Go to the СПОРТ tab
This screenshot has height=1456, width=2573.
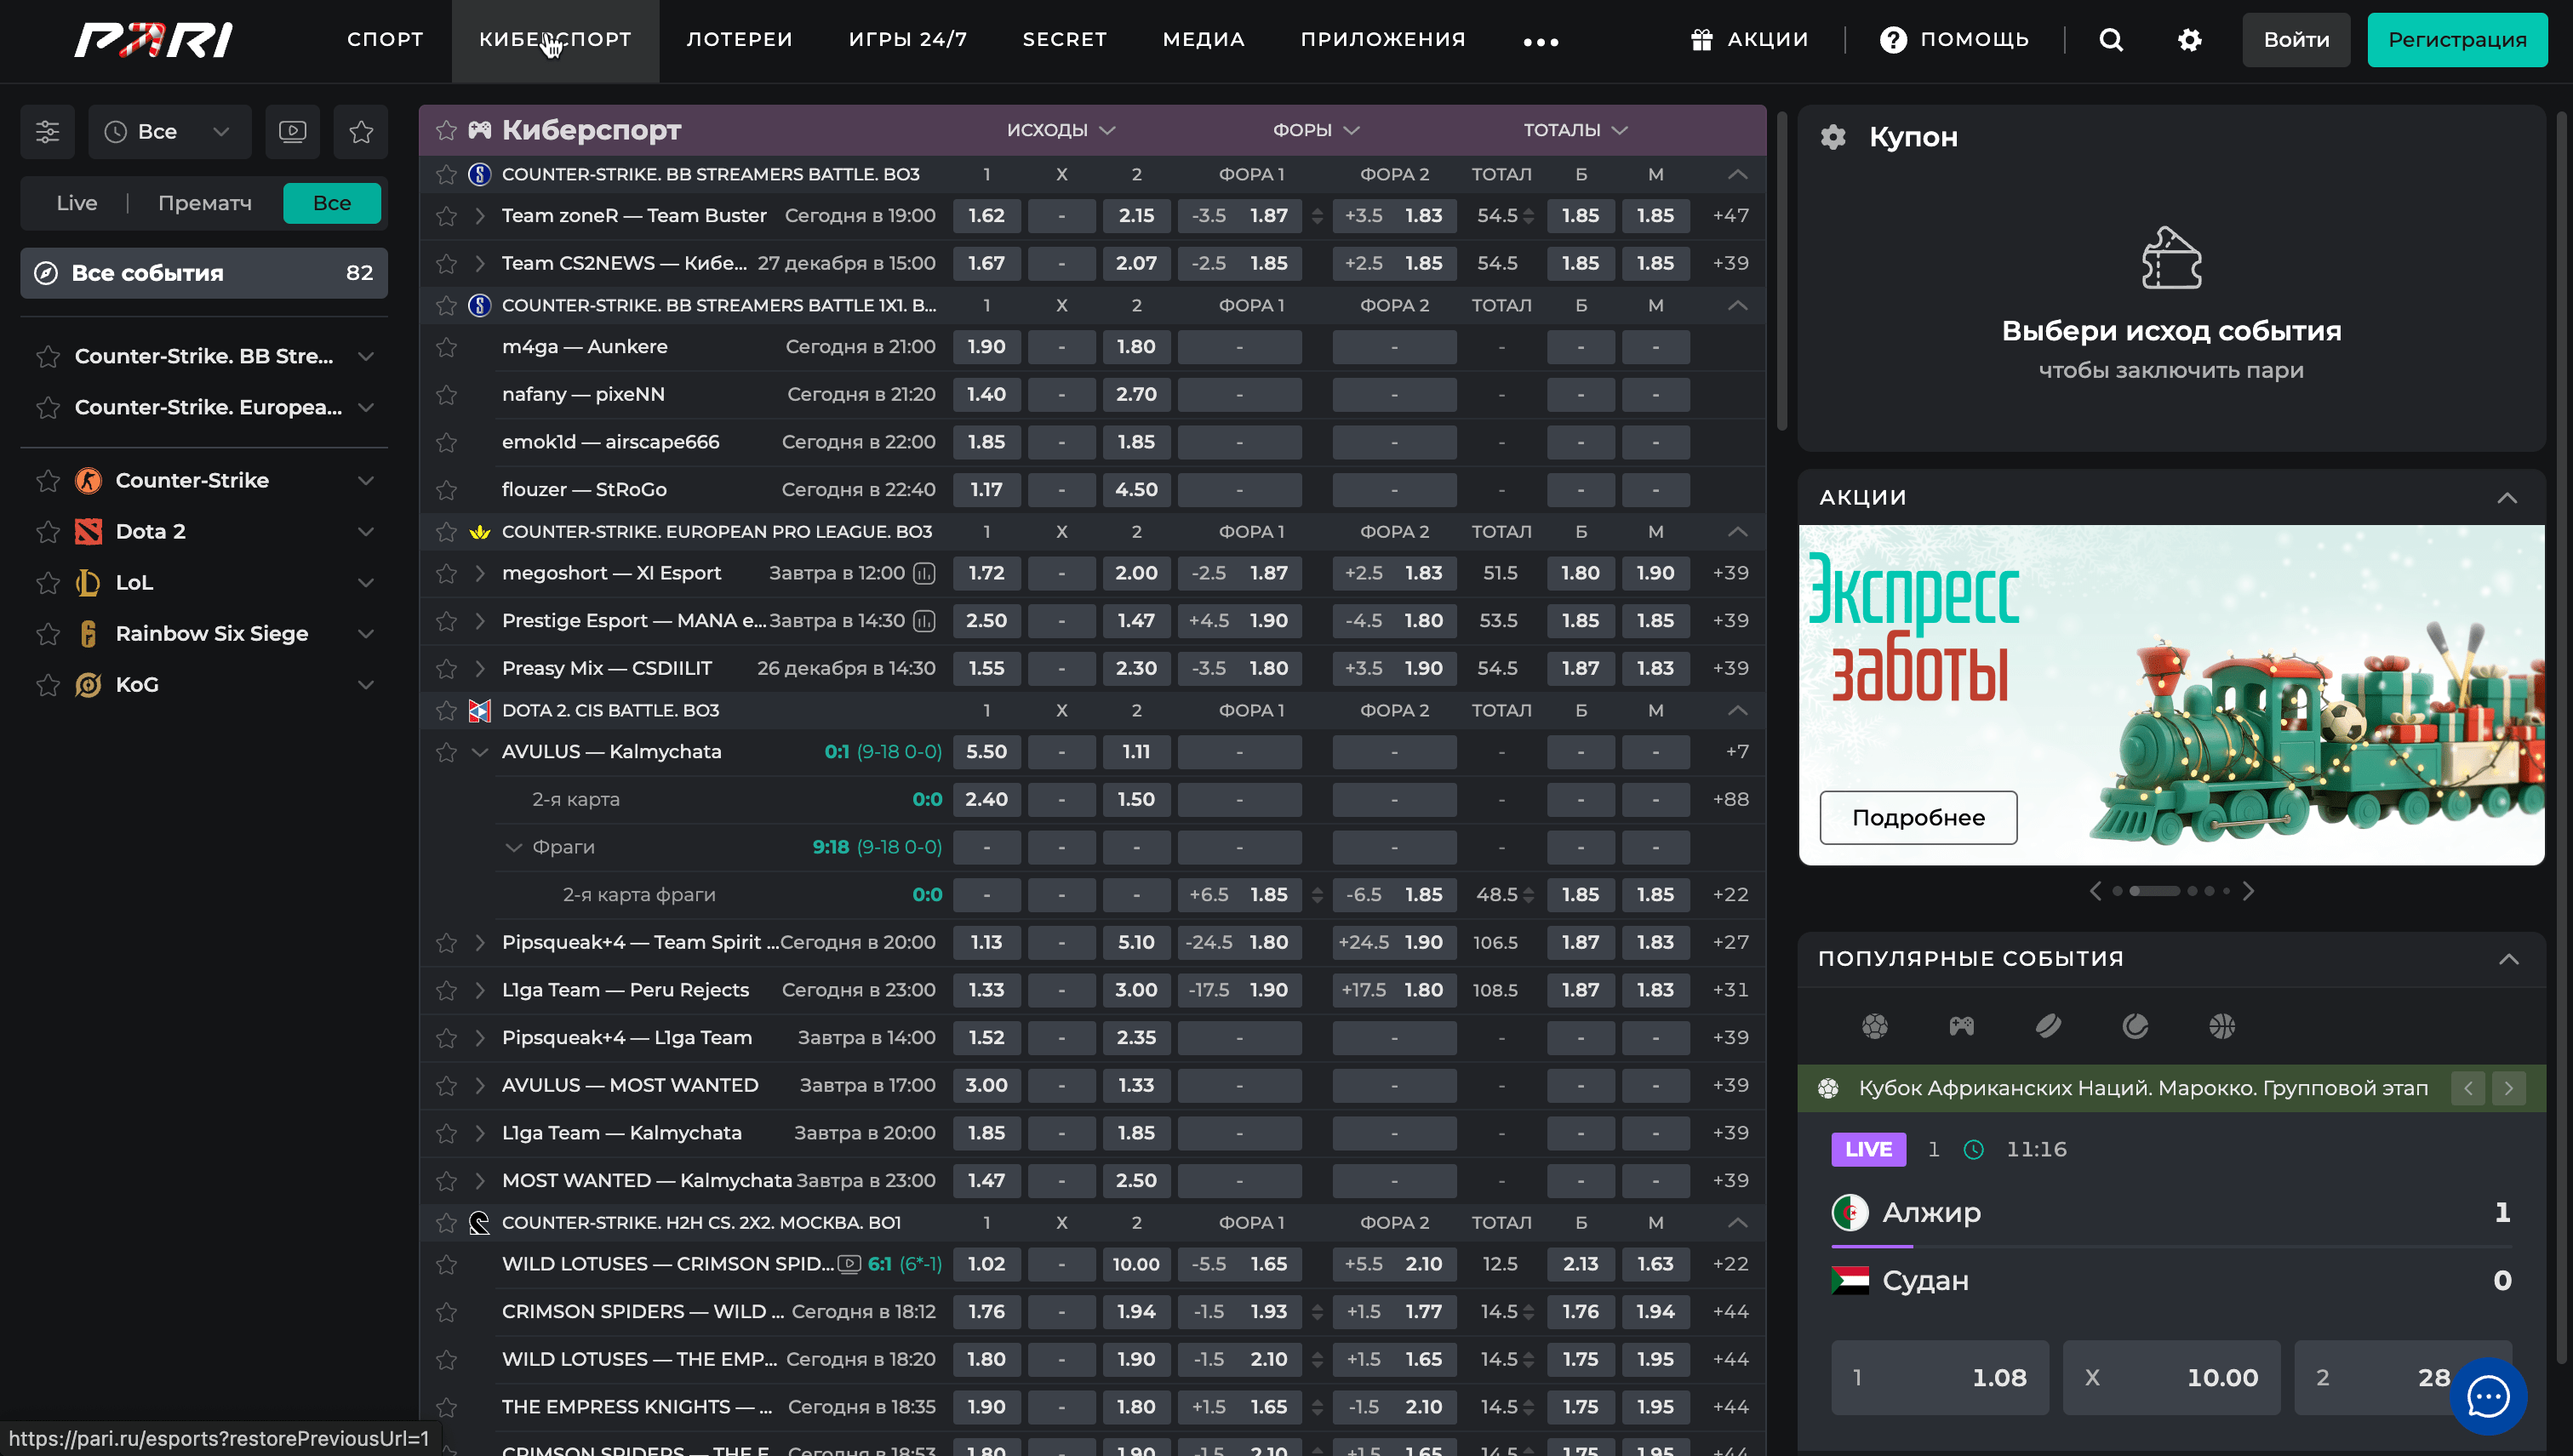pyautogui.click(x=385, y=40)
